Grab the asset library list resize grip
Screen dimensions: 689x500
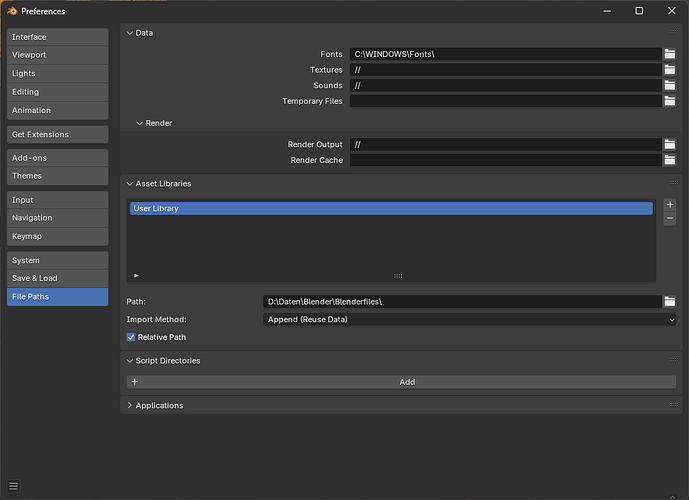(x=398, y=276)
